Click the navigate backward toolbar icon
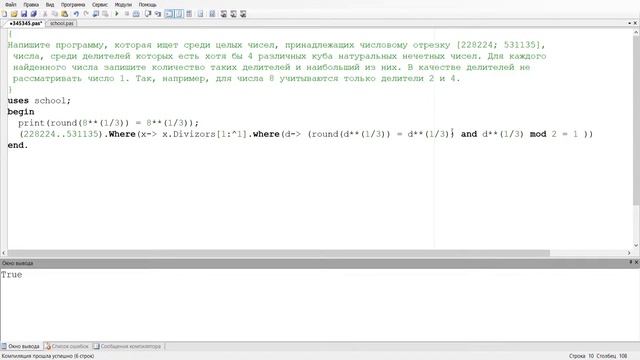The image size is (640, 360). pos(96,14)
